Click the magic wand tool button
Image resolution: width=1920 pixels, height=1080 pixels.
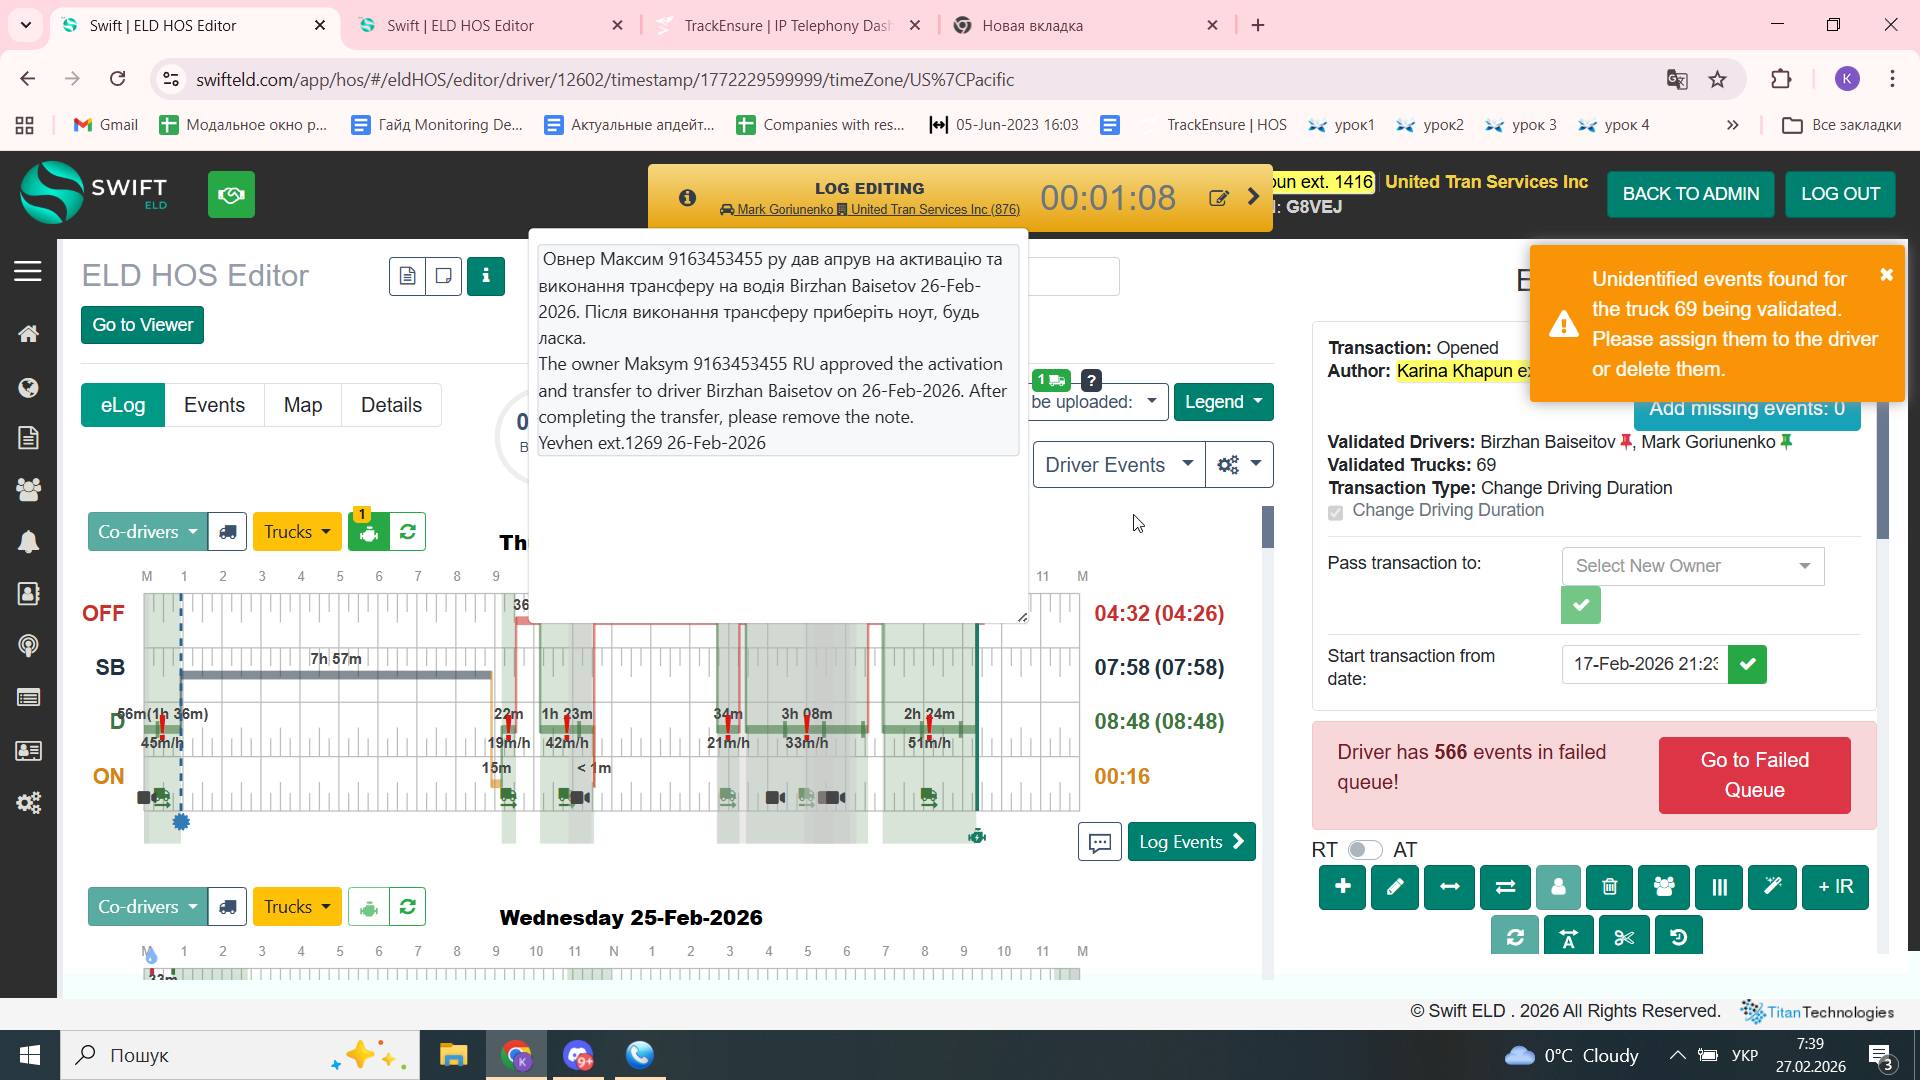pos(1772,887)
